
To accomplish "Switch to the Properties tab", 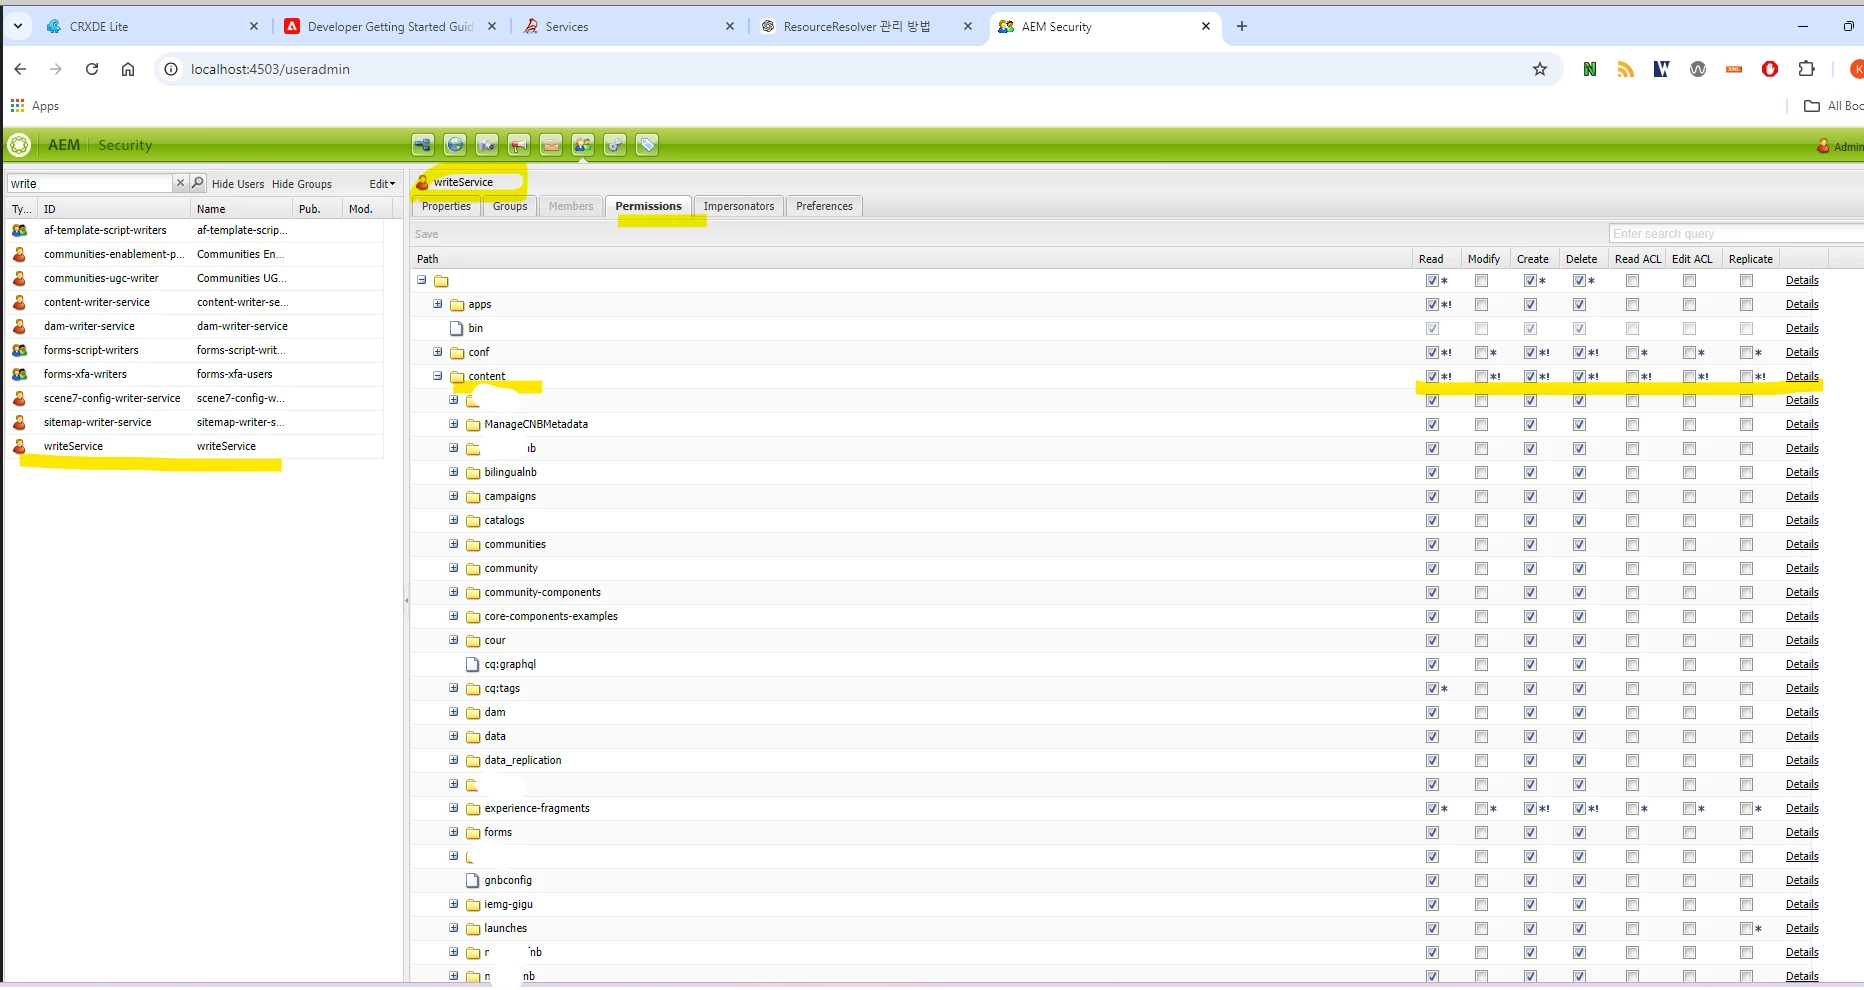I will [x=446, y=206].
